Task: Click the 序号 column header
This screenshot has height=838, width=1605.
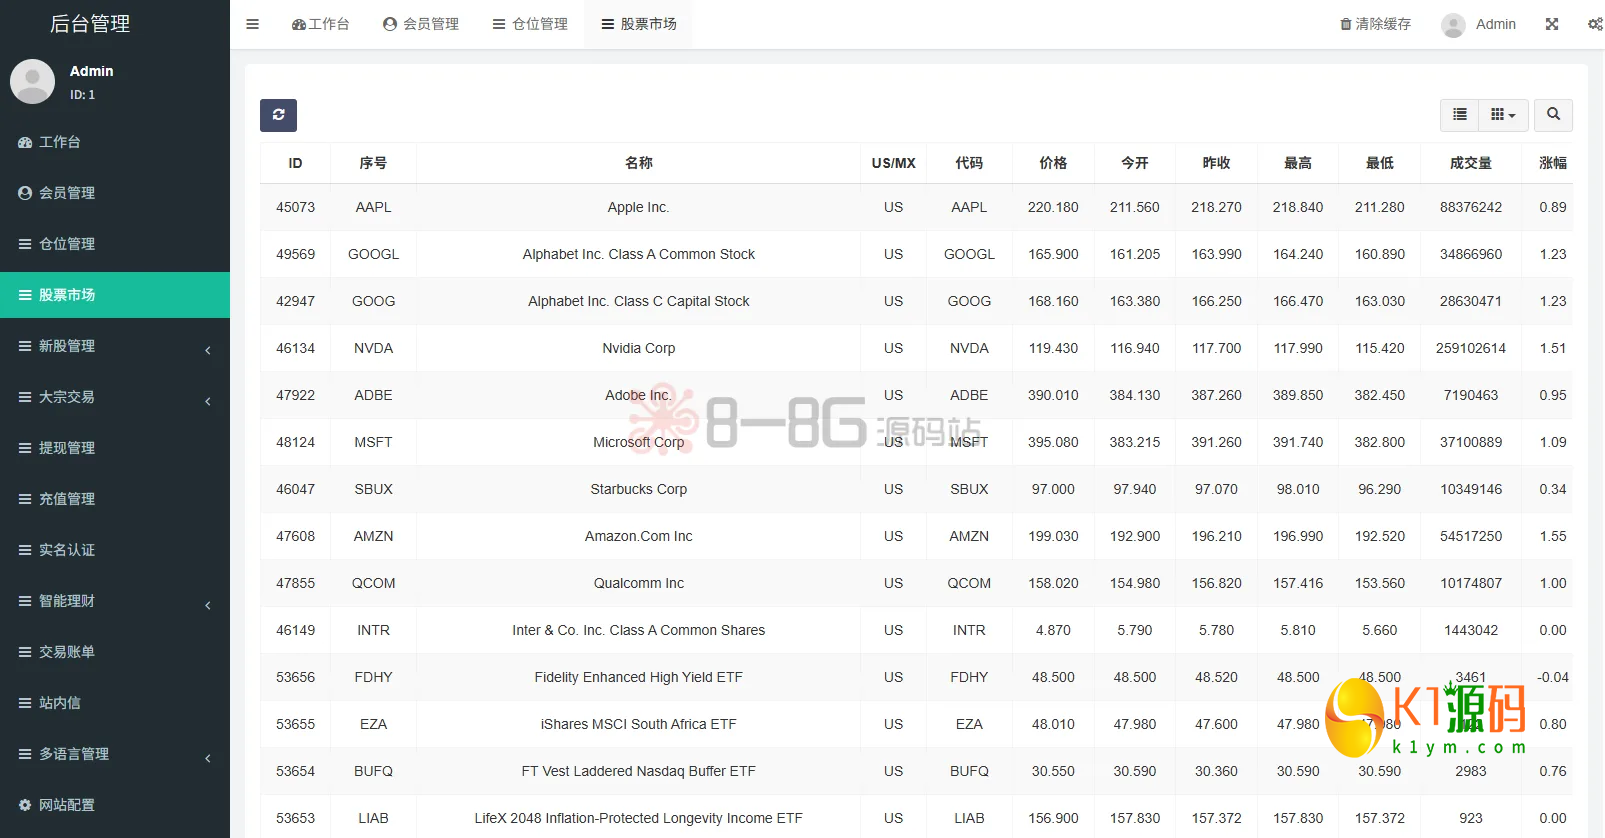Action: (x=373, y=163)
